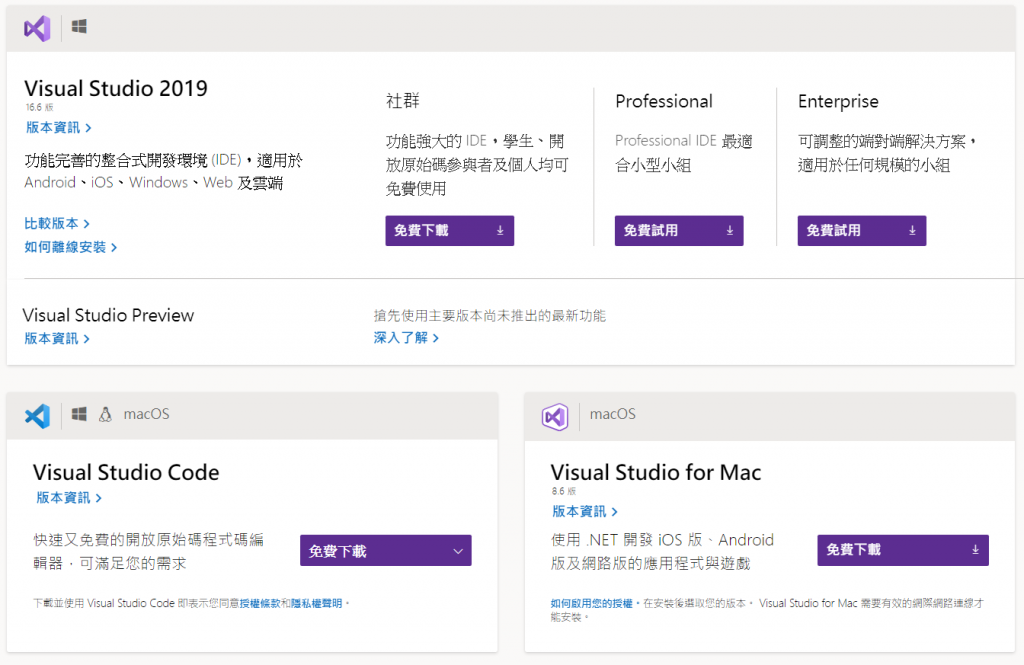Open 版本資訊 link under Visual Studio for Mac
Viewport: 1024px width, 665px height.
[585, 511]
